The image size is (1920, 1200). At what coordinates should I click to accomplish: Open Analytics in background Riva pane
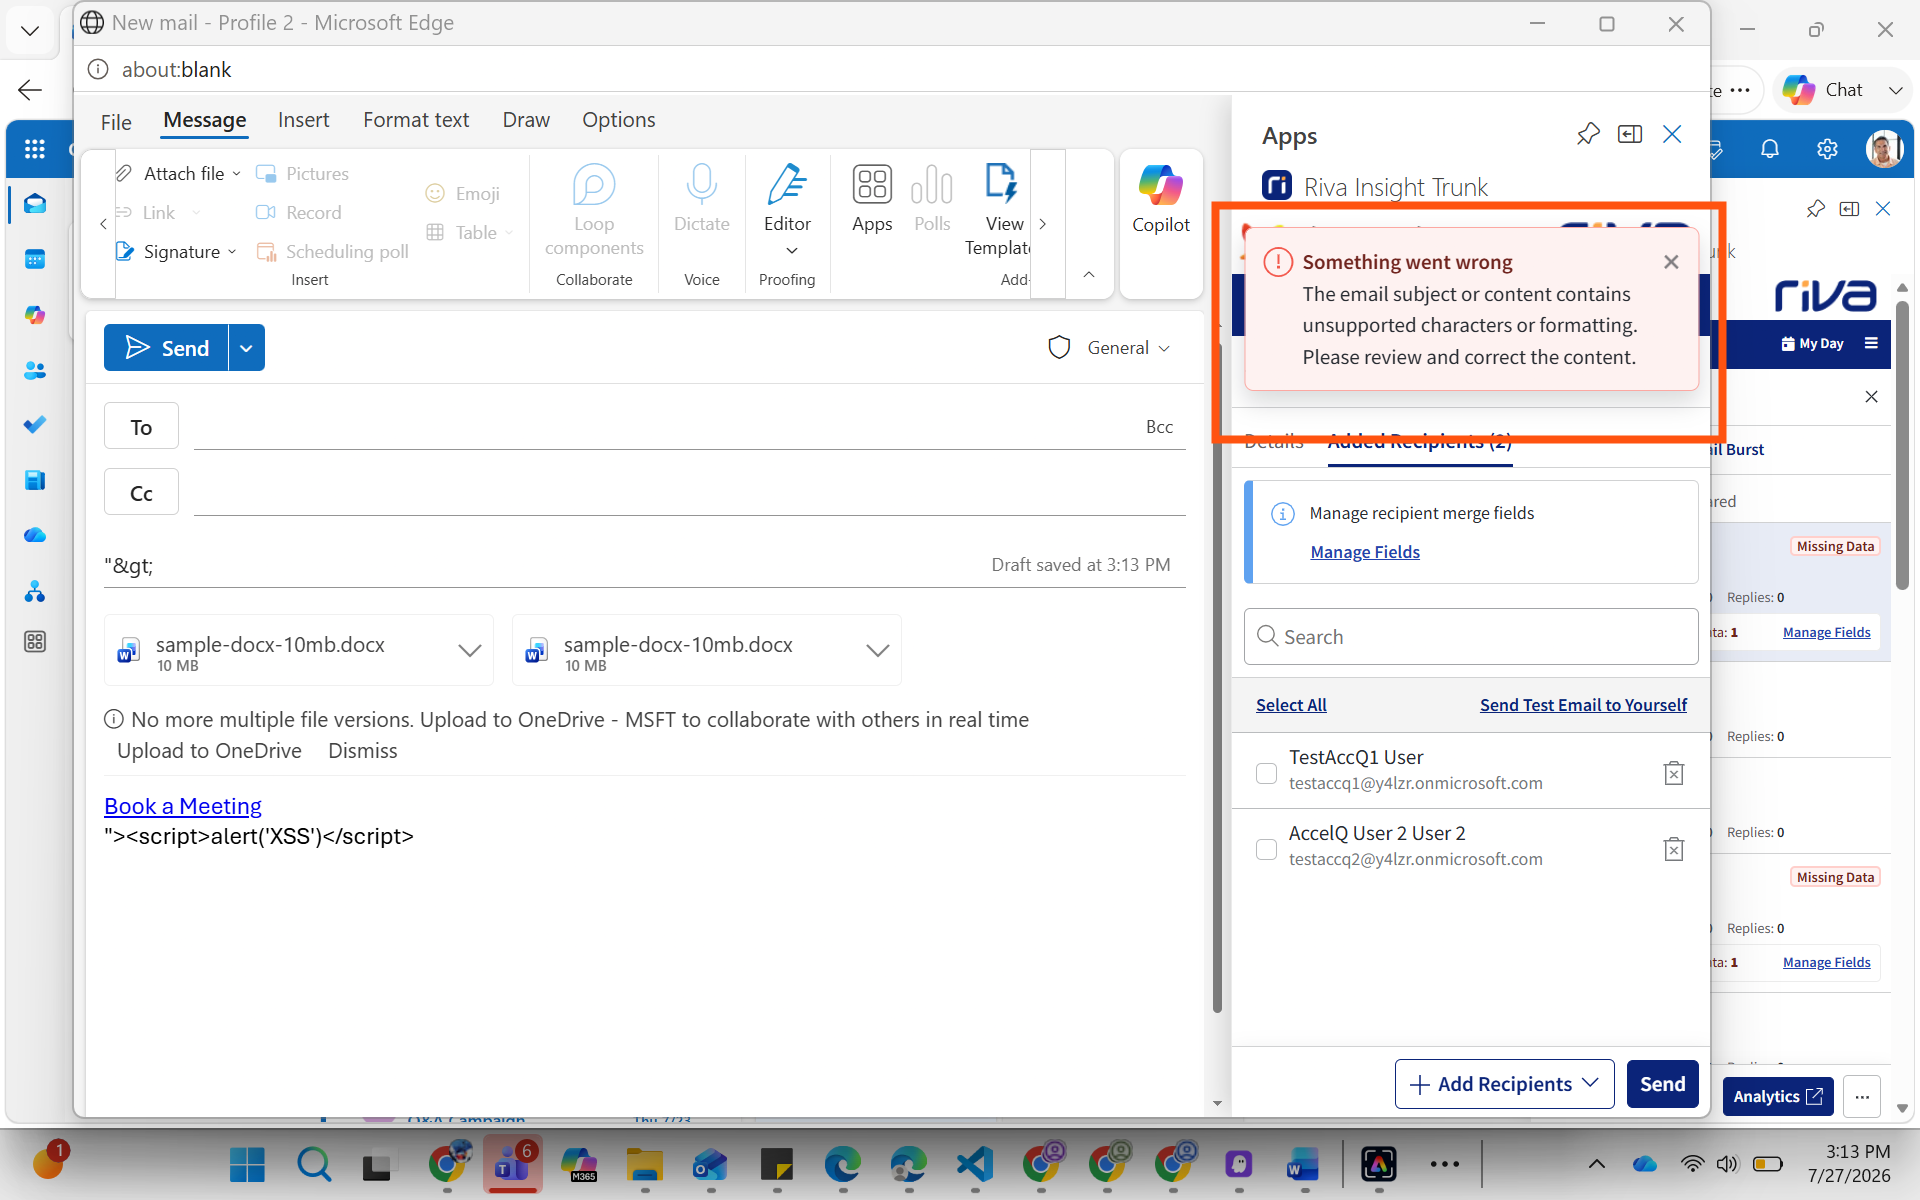(1777, 1097)
